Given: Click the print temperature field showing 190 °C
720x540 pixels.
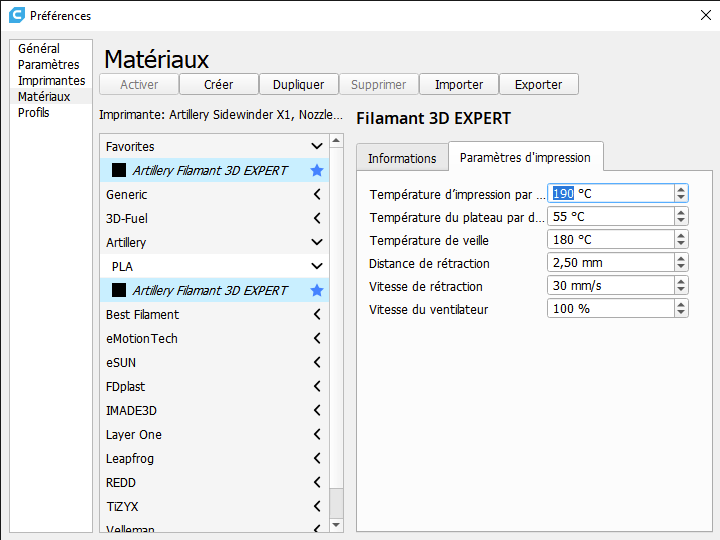Looking at the screenshot, I should pyautogui.click(x=611, y=193).
